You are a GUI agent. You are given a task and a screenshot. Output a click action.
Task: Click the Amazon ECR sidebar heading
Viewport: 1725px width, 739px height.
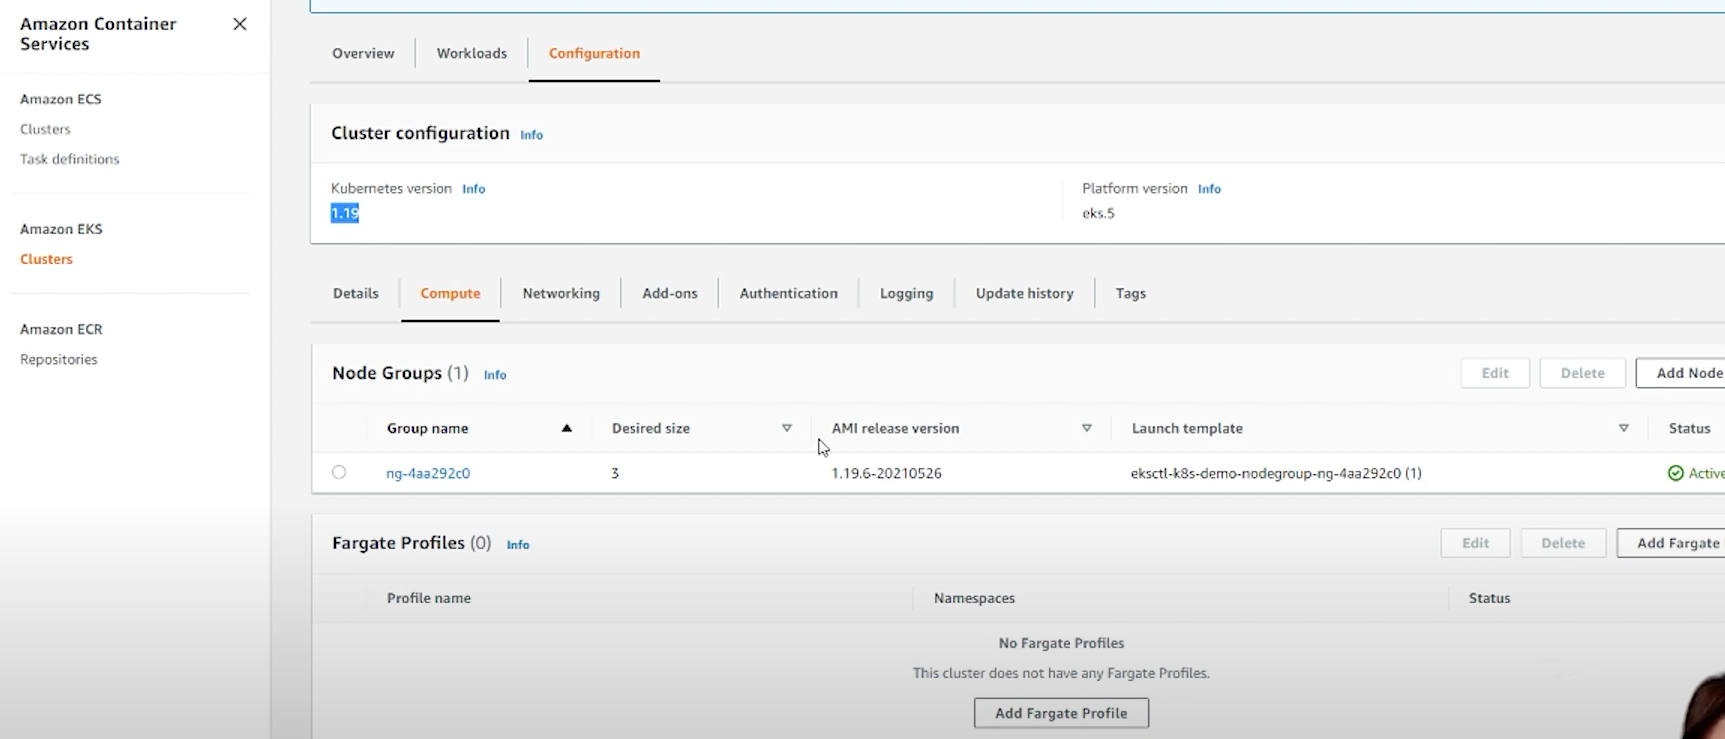61,329
